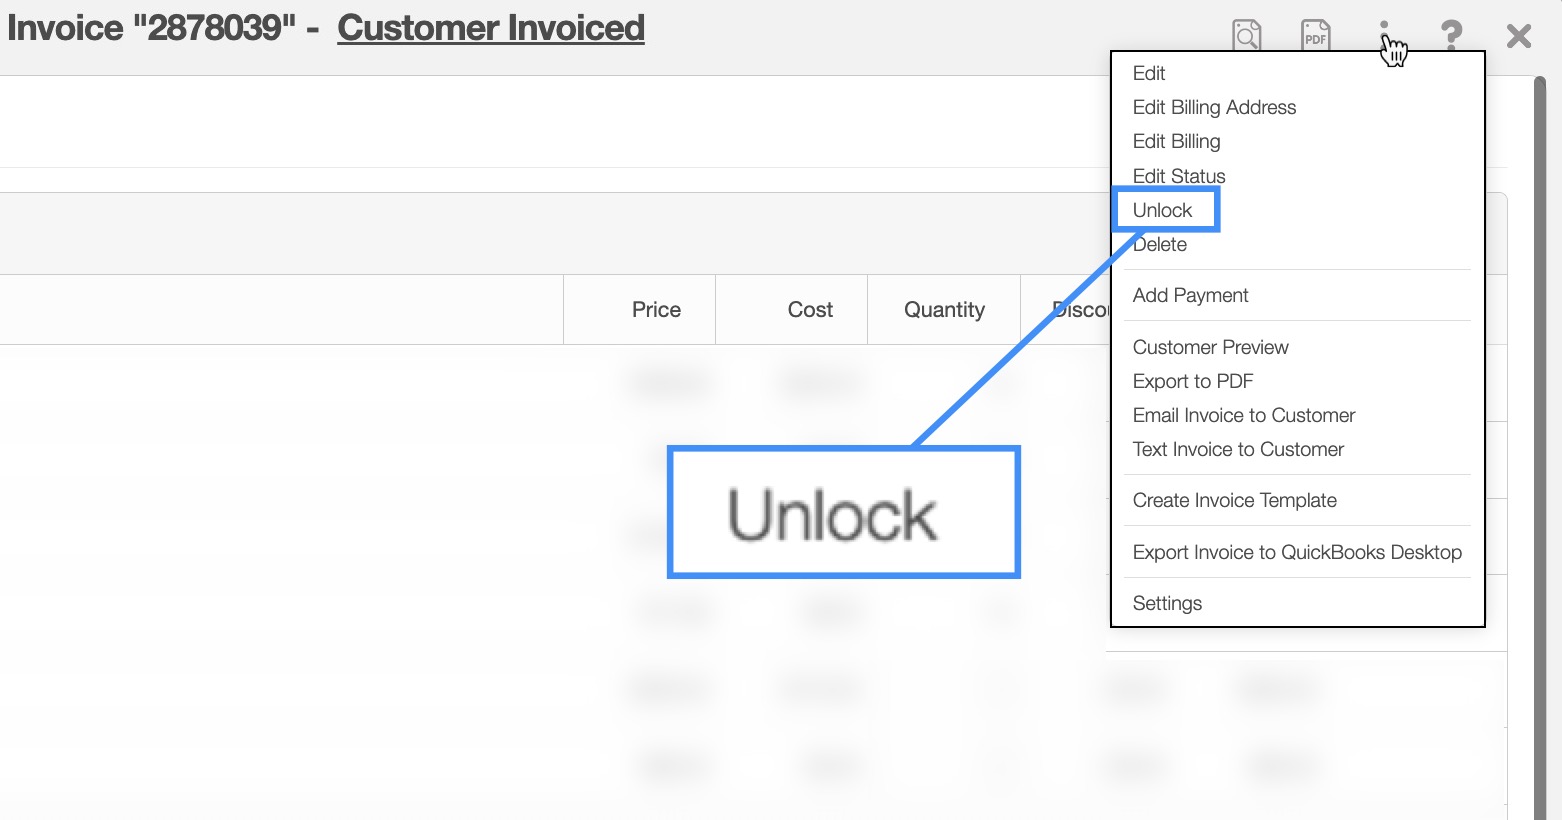
Task: Close the invoice window
Action: (1518, 37)
